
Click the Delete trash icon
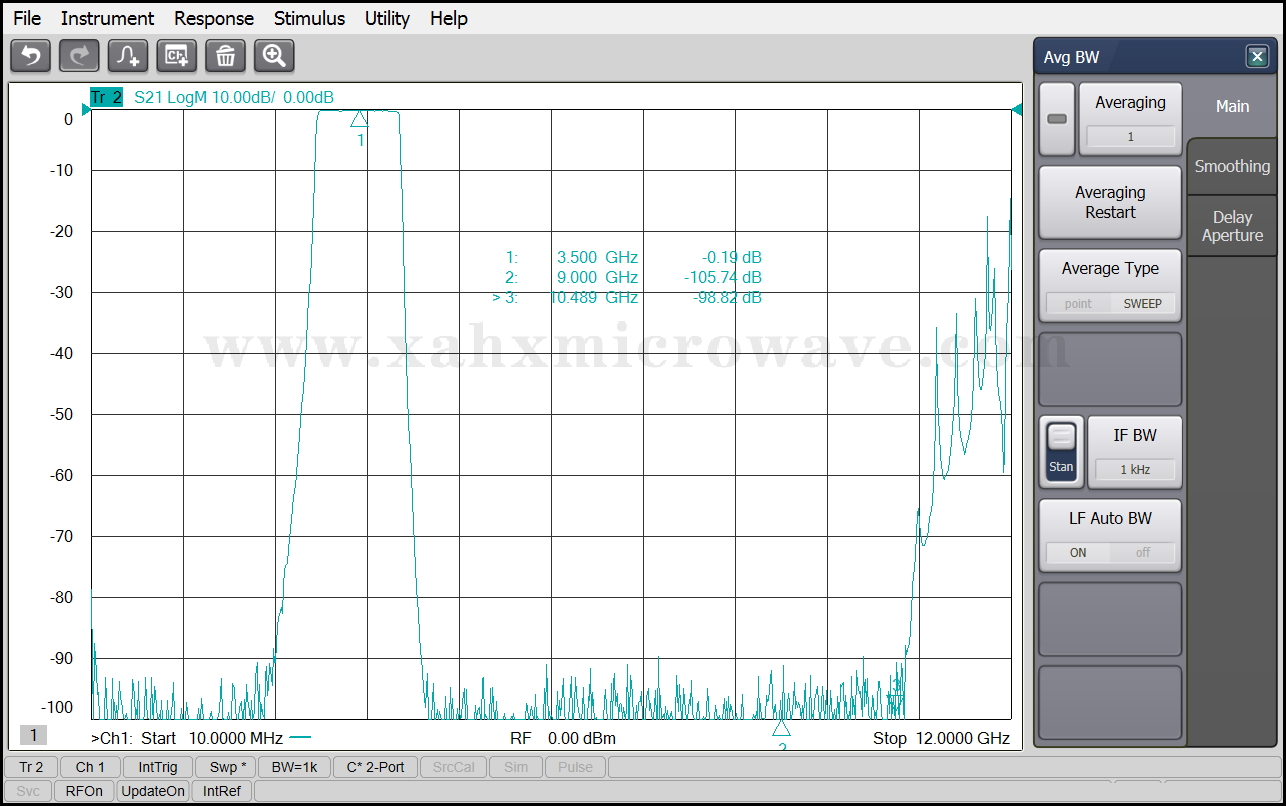click(x=226, y=56)
